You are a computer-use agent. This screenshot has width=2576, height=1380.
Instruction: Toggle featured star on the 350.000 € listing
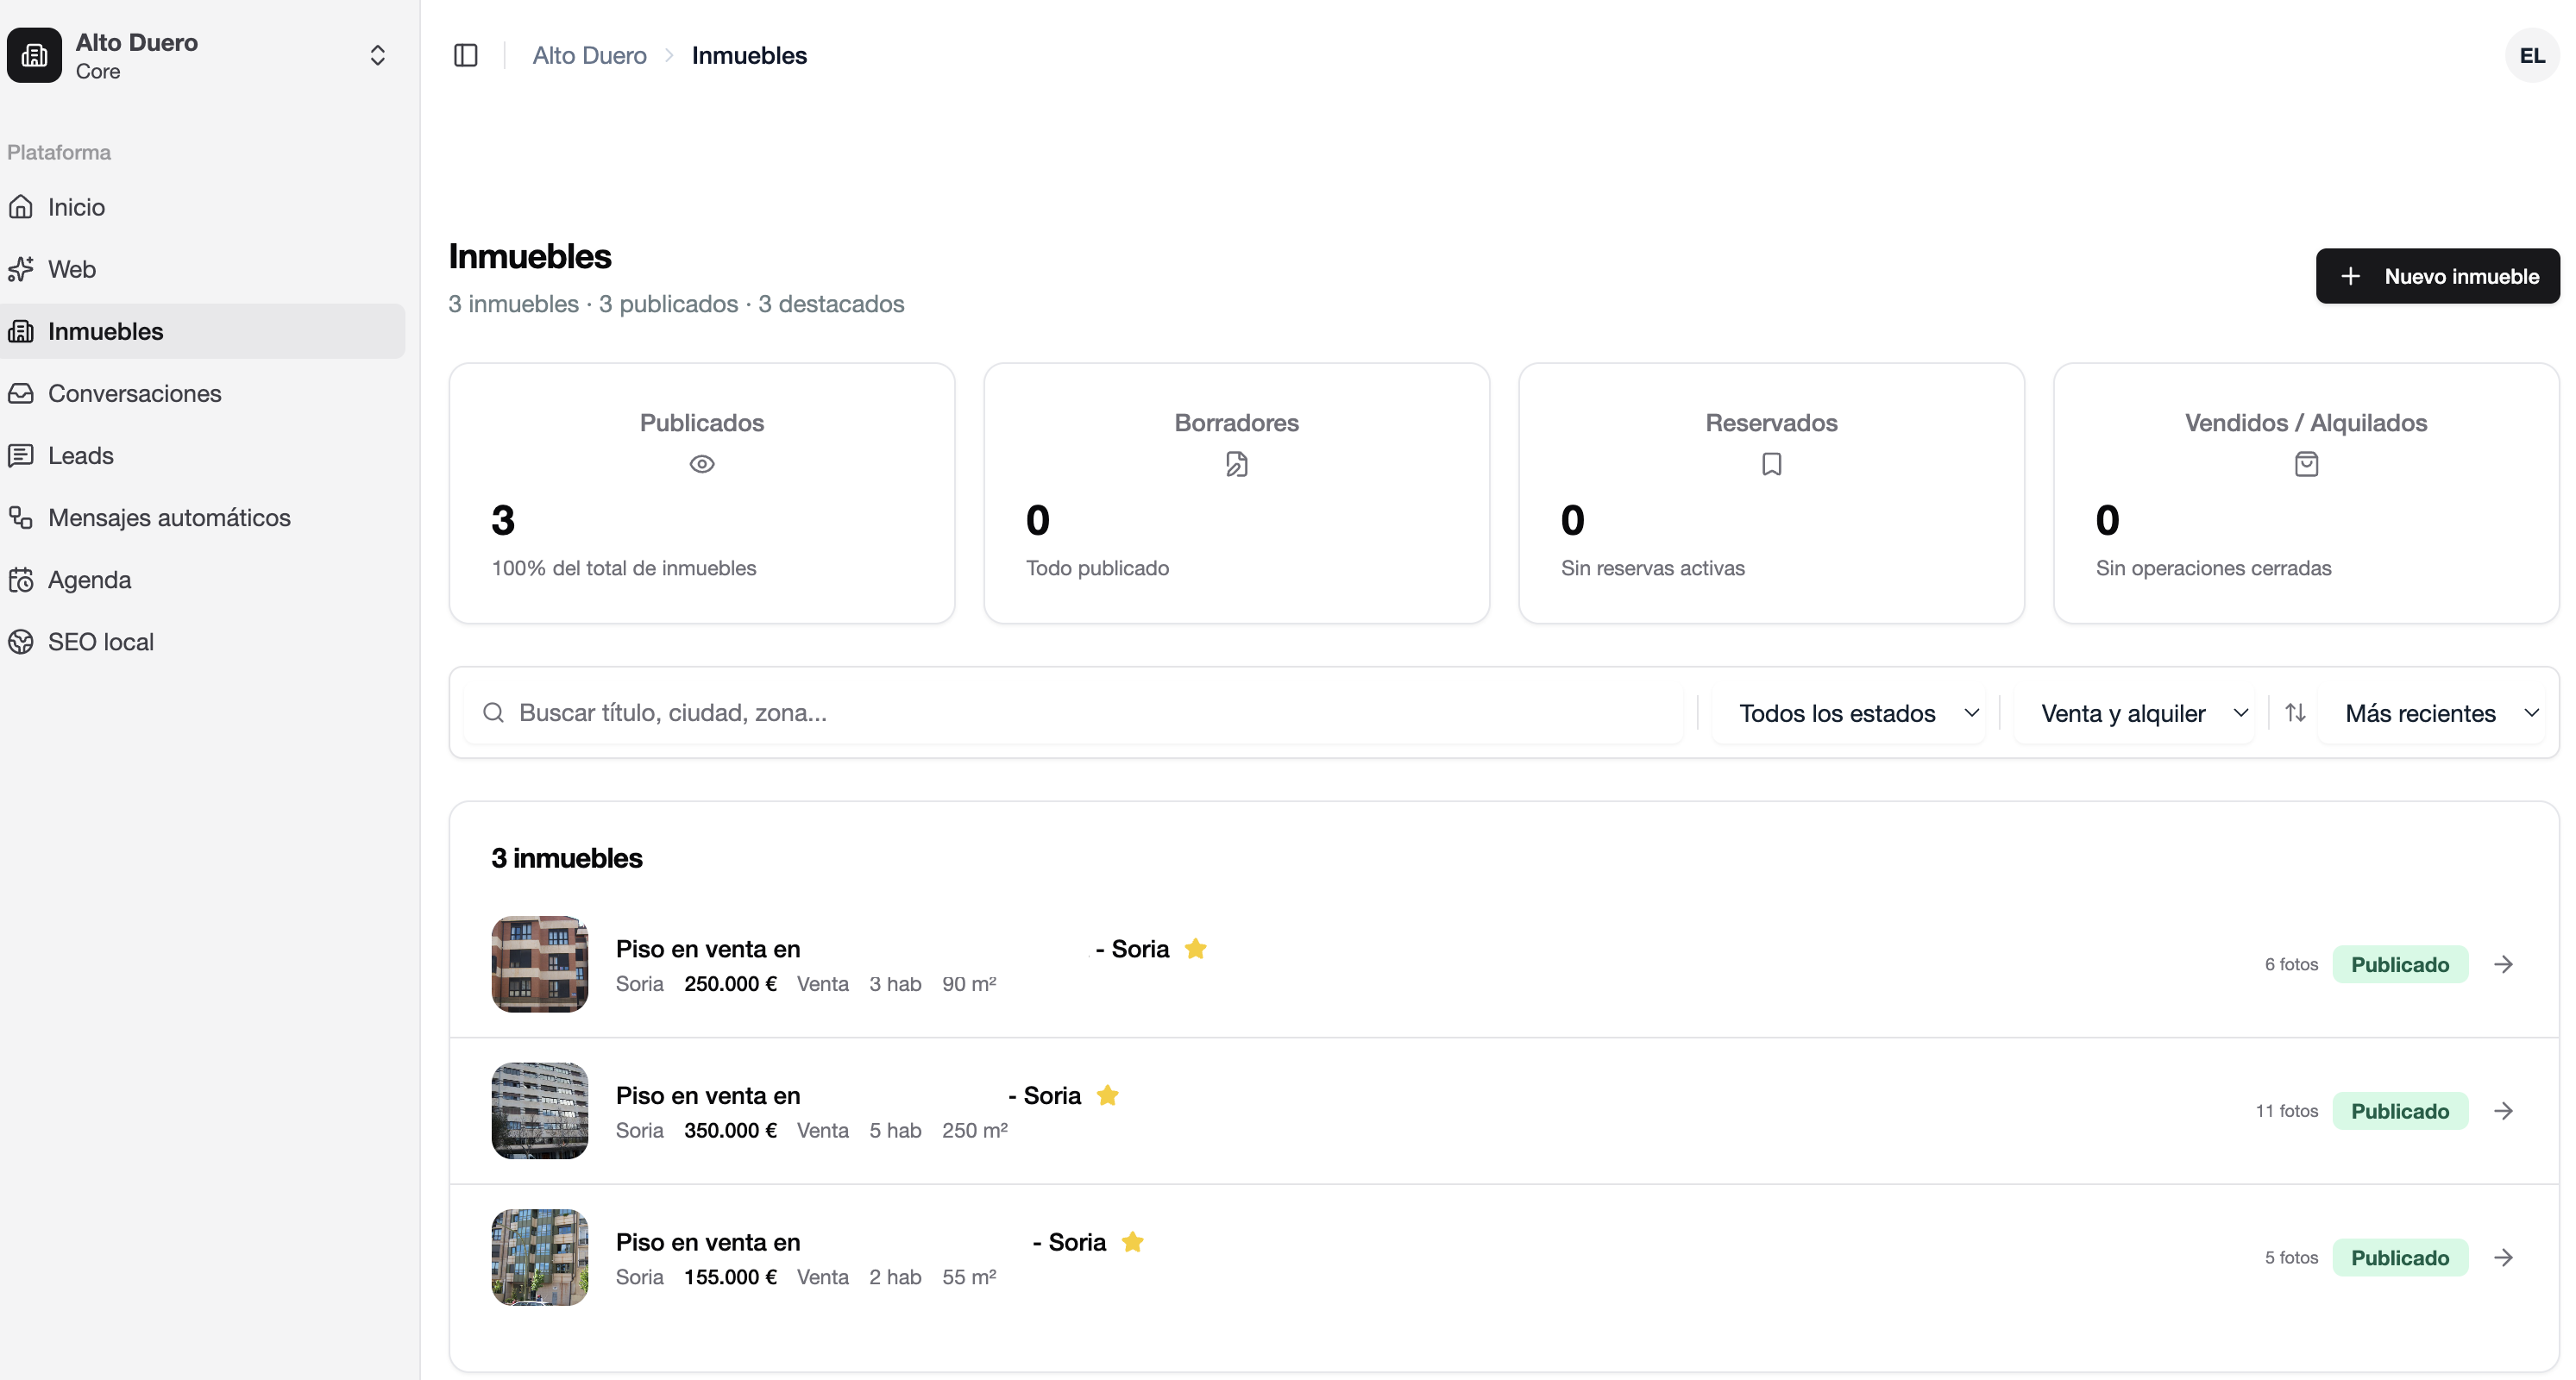[1107, 1095]
